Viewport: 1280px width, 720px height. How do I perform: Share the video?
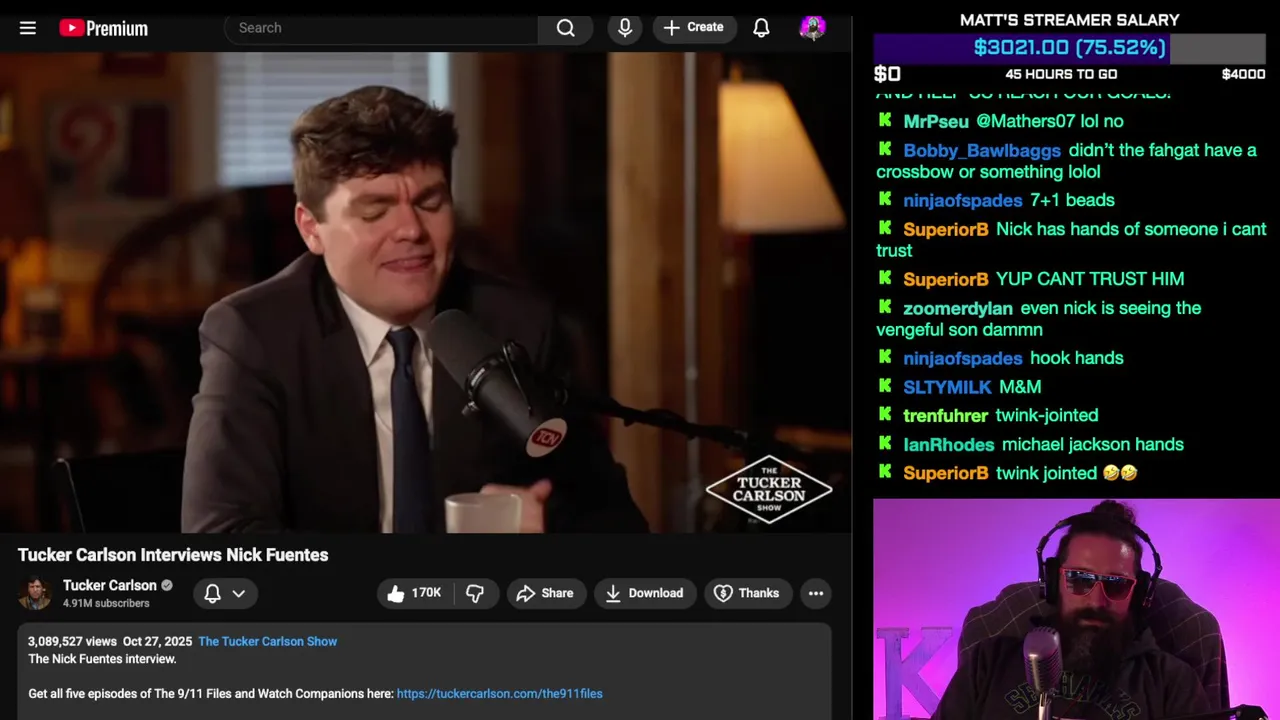(545, 593)
